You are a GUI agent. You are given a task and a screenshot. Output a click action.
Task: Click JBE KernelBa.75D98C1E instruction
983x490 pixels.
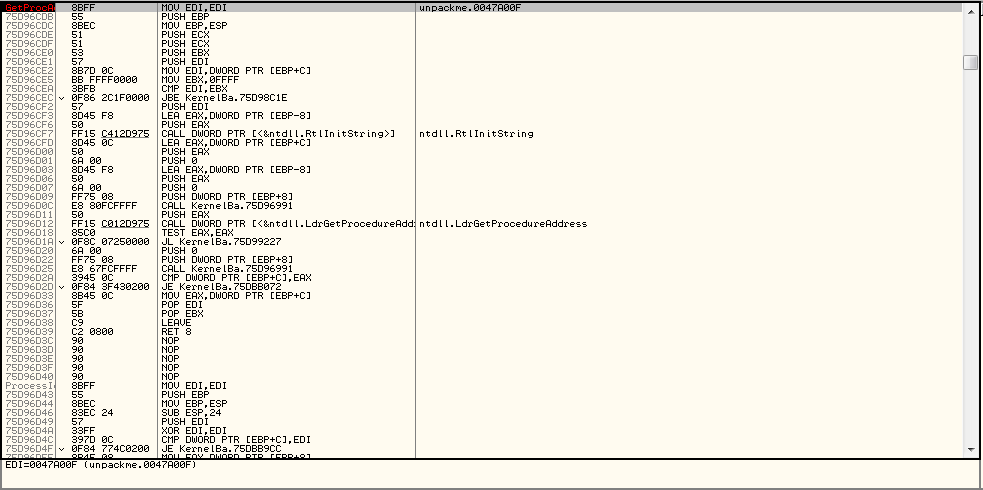click(224, 98)
